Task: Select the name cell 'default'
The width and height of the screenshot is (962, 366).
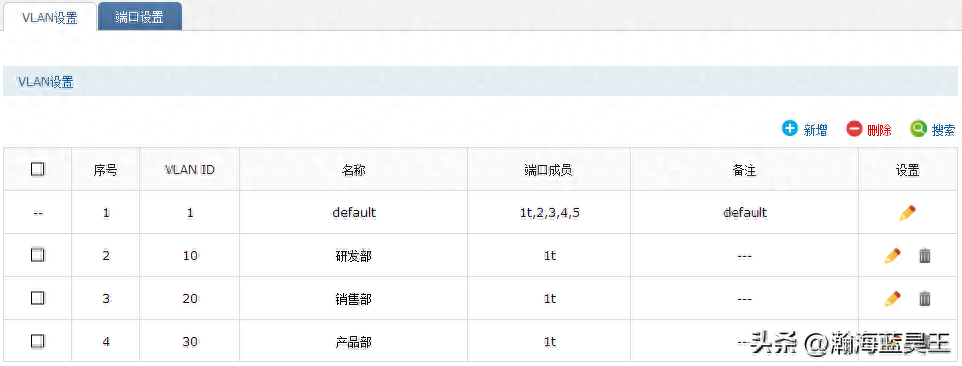Action: coord(354,213)
